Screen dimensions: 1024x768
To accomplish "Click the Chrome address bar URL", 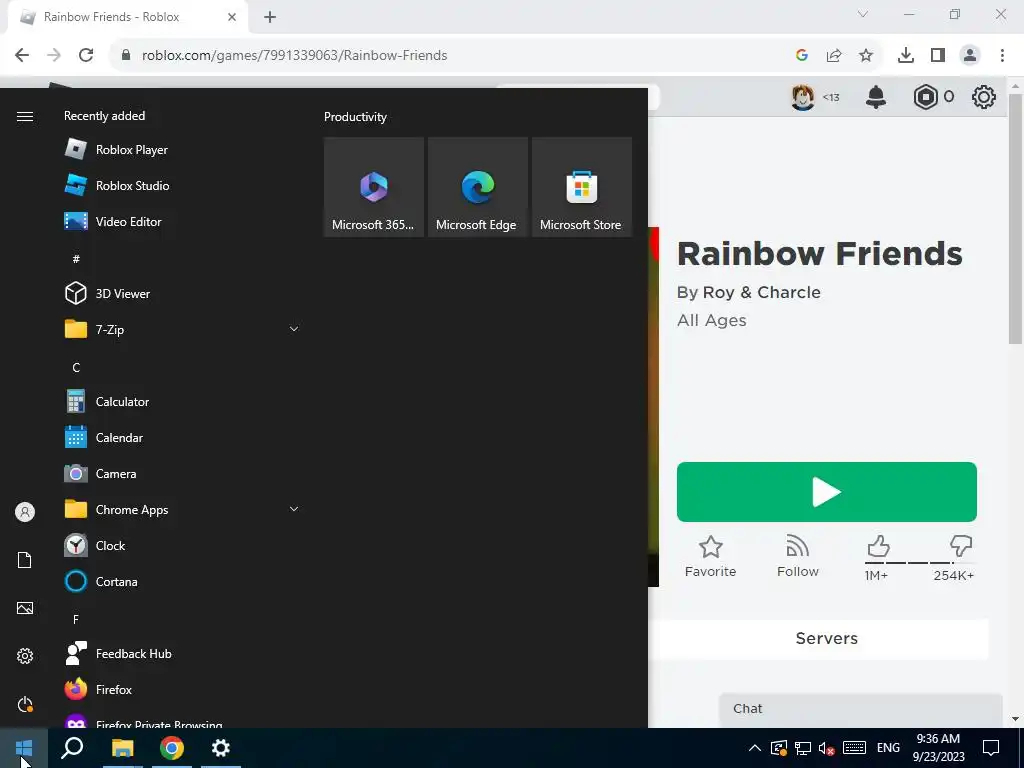I will coord(295,56).
